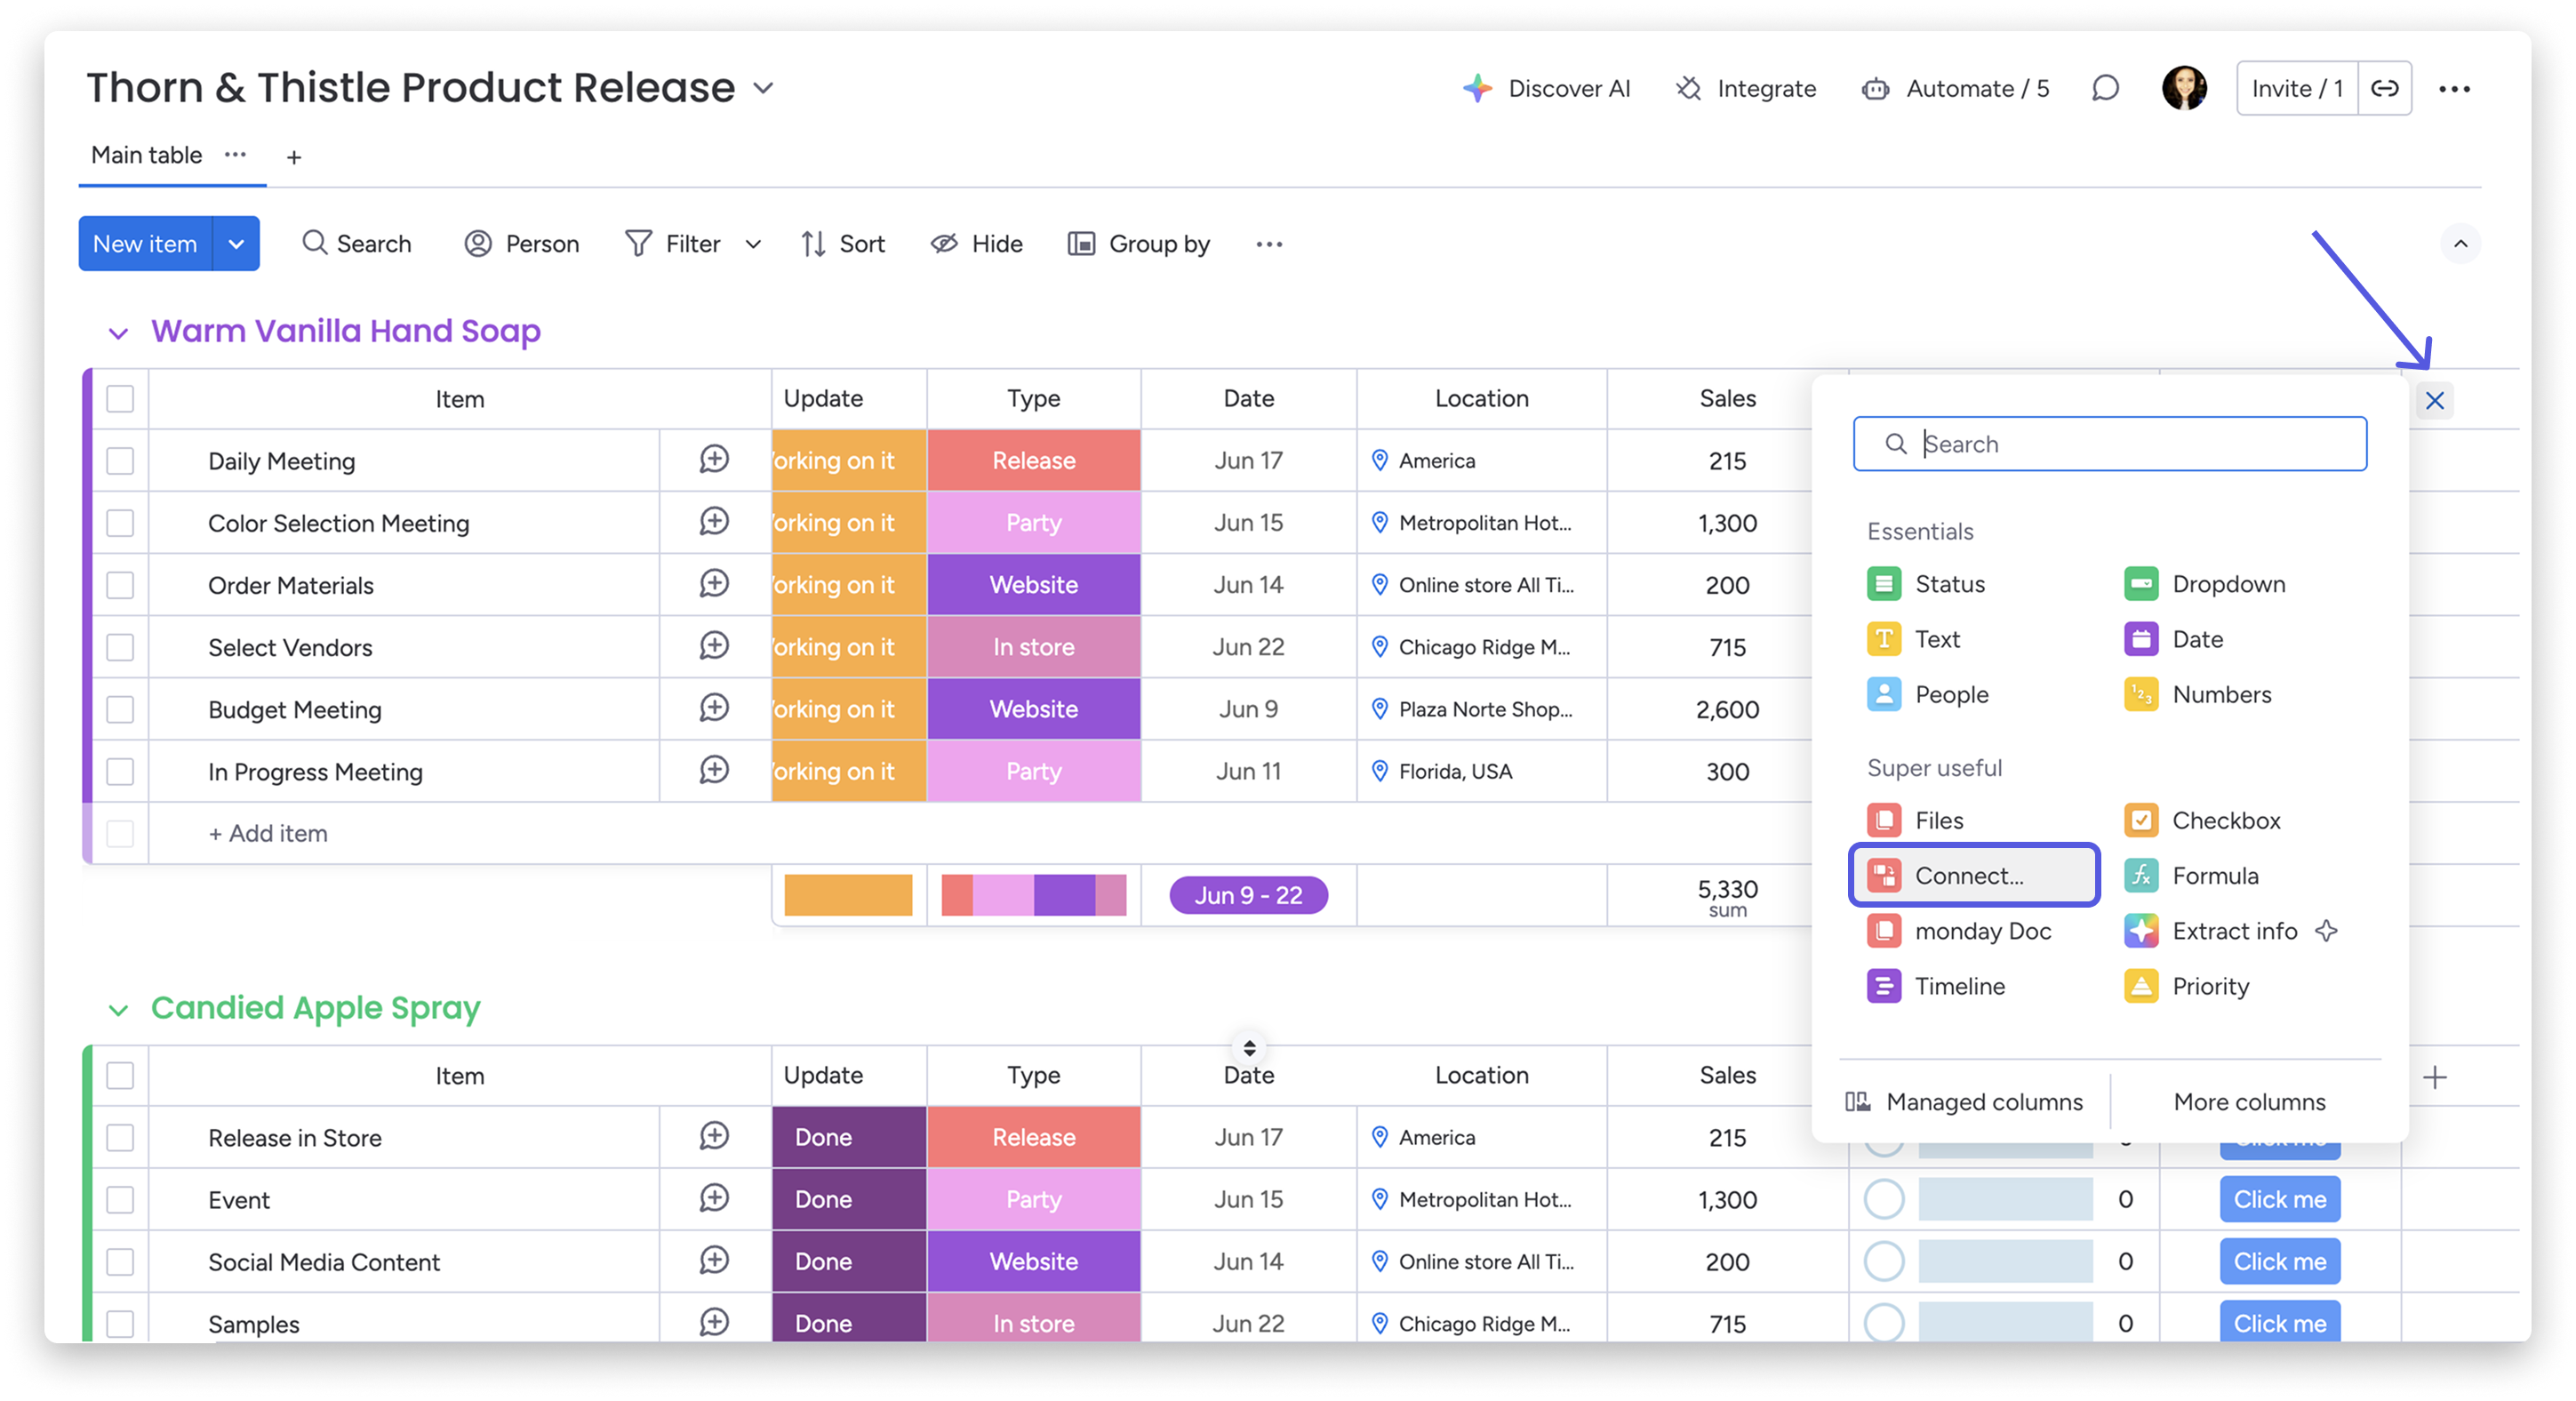Copy board link via chain icon
The width and height of the screenshot is (2576, 1401).
click(x=2384, y=89)
